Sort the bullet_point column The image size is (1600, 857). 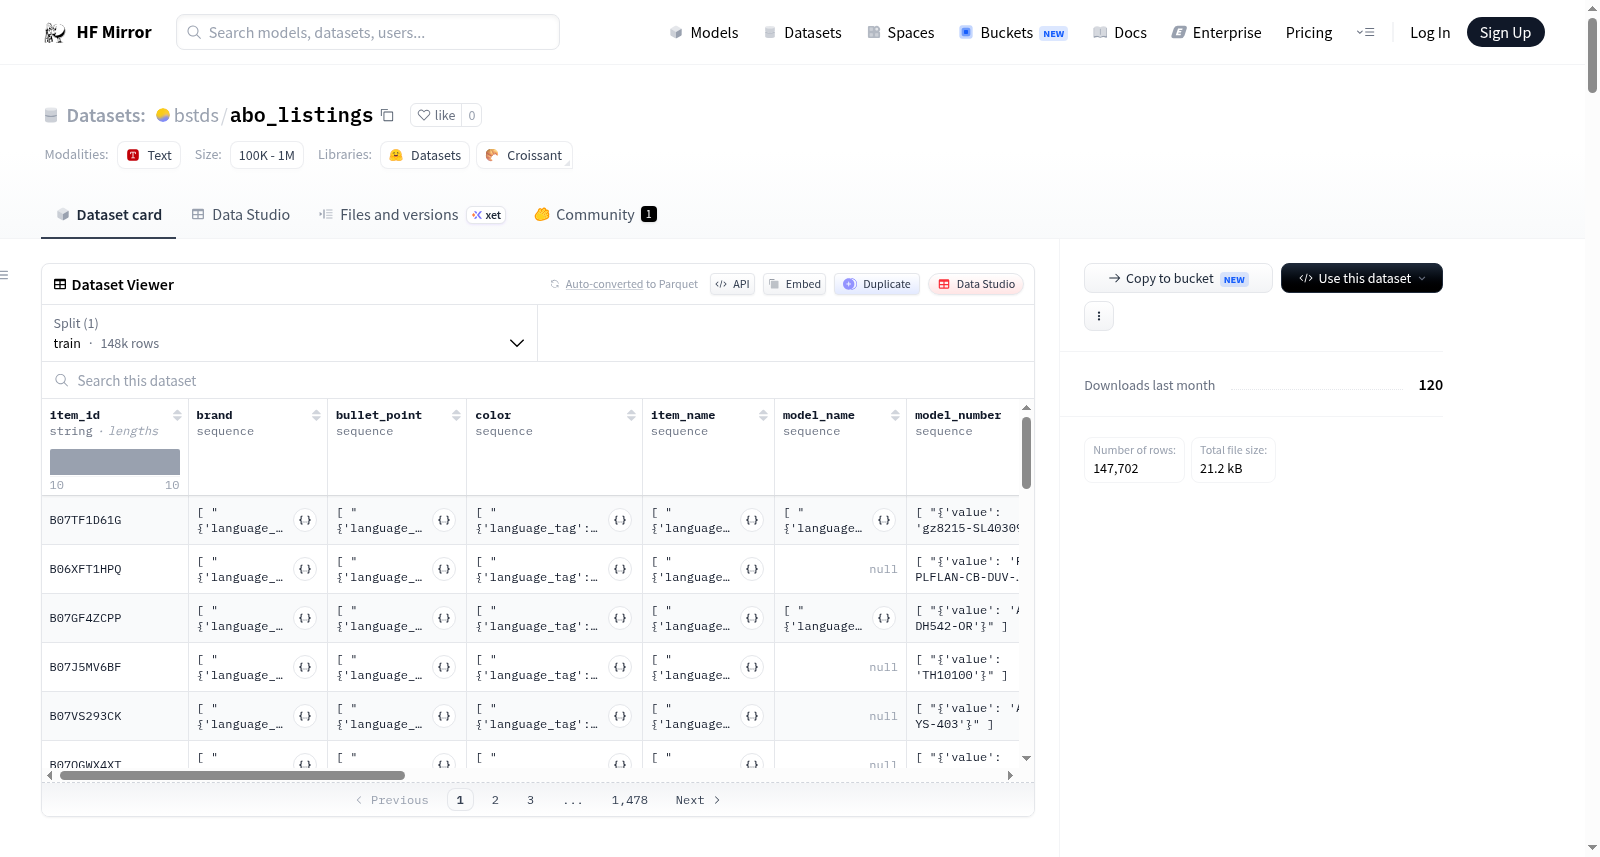pyautogui.click(x=456, y=415)
